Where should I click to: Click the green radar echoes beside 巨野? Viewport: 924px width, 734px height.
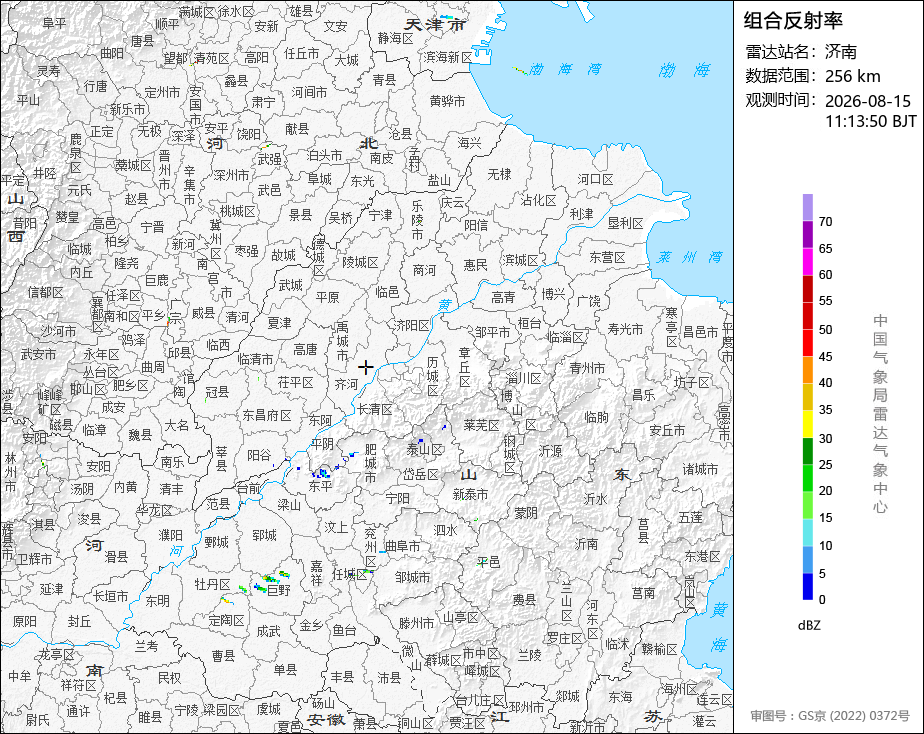click(271, 578)
